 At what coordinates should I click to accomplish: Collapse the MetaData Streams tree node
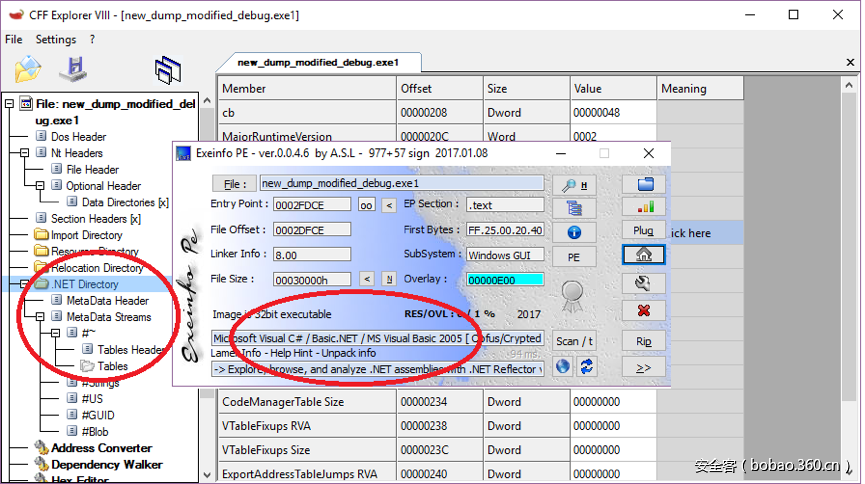click(x=25, y=317)
